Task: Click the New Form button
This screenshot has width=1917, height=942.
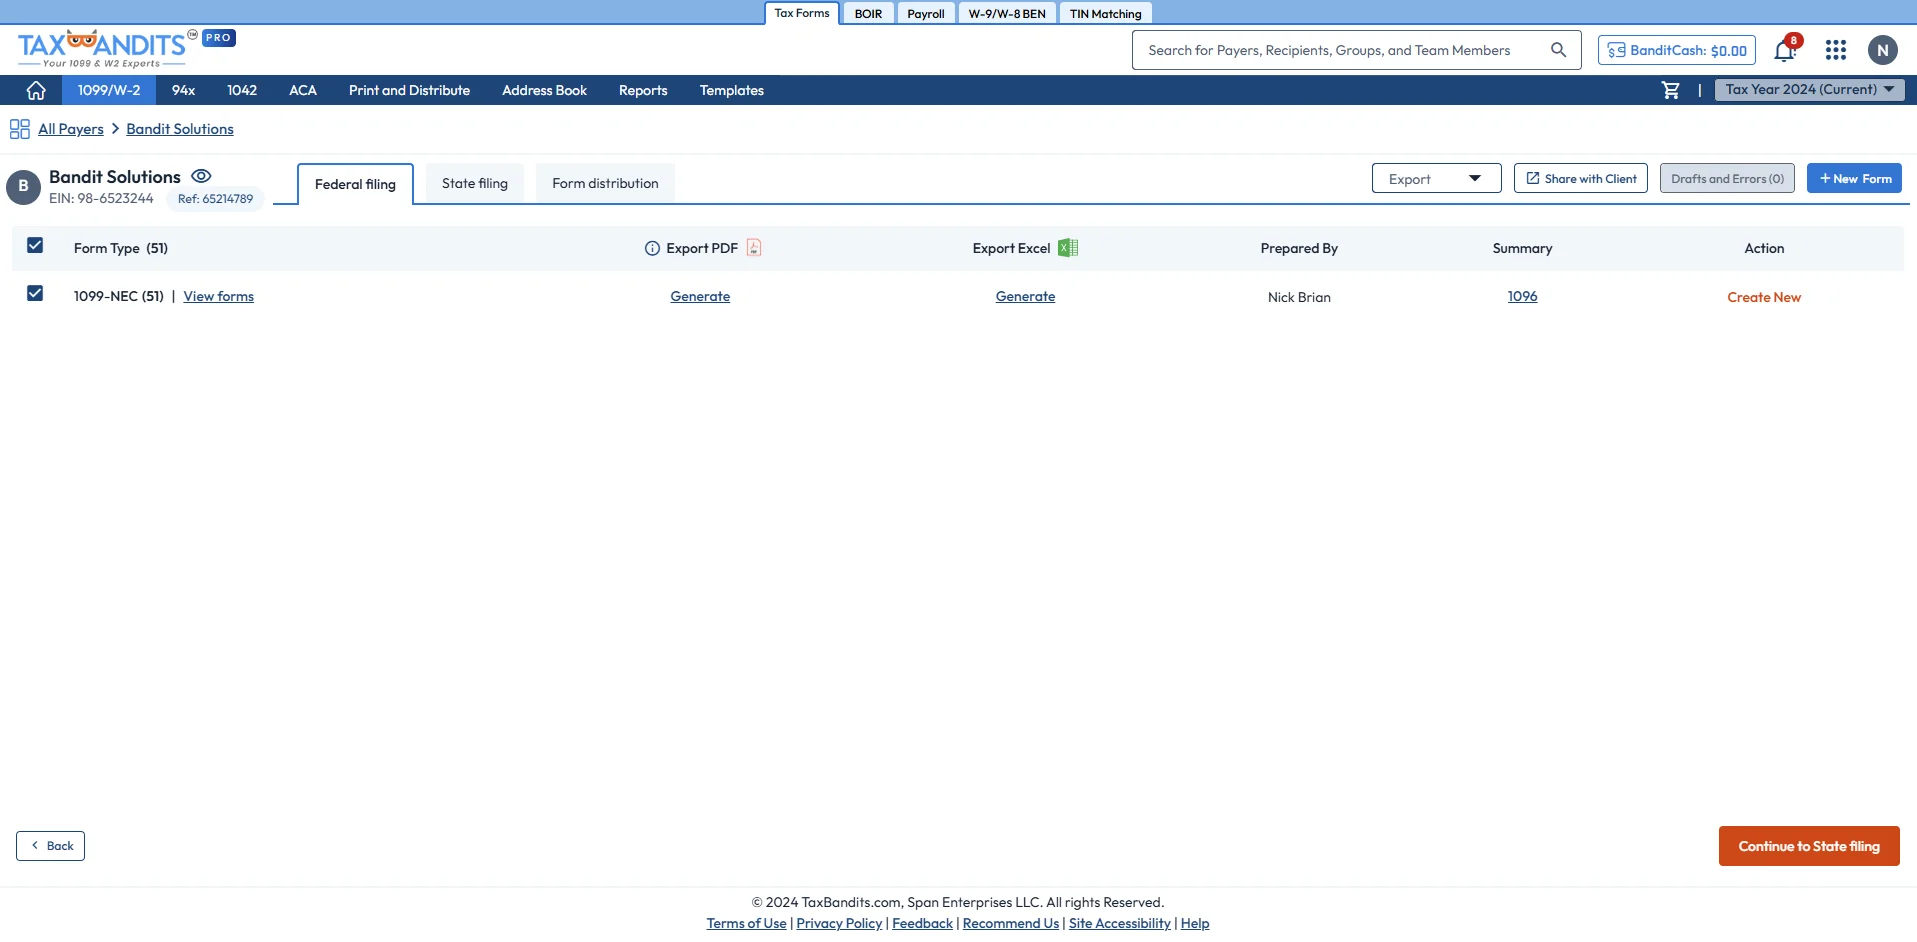Action: pos(1854,178)
